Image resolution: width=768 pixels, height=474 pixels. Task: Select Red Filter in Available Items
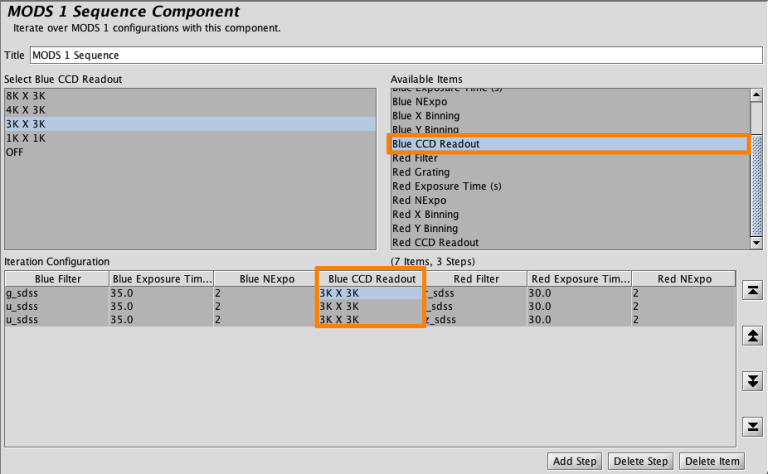pos(571,158)
